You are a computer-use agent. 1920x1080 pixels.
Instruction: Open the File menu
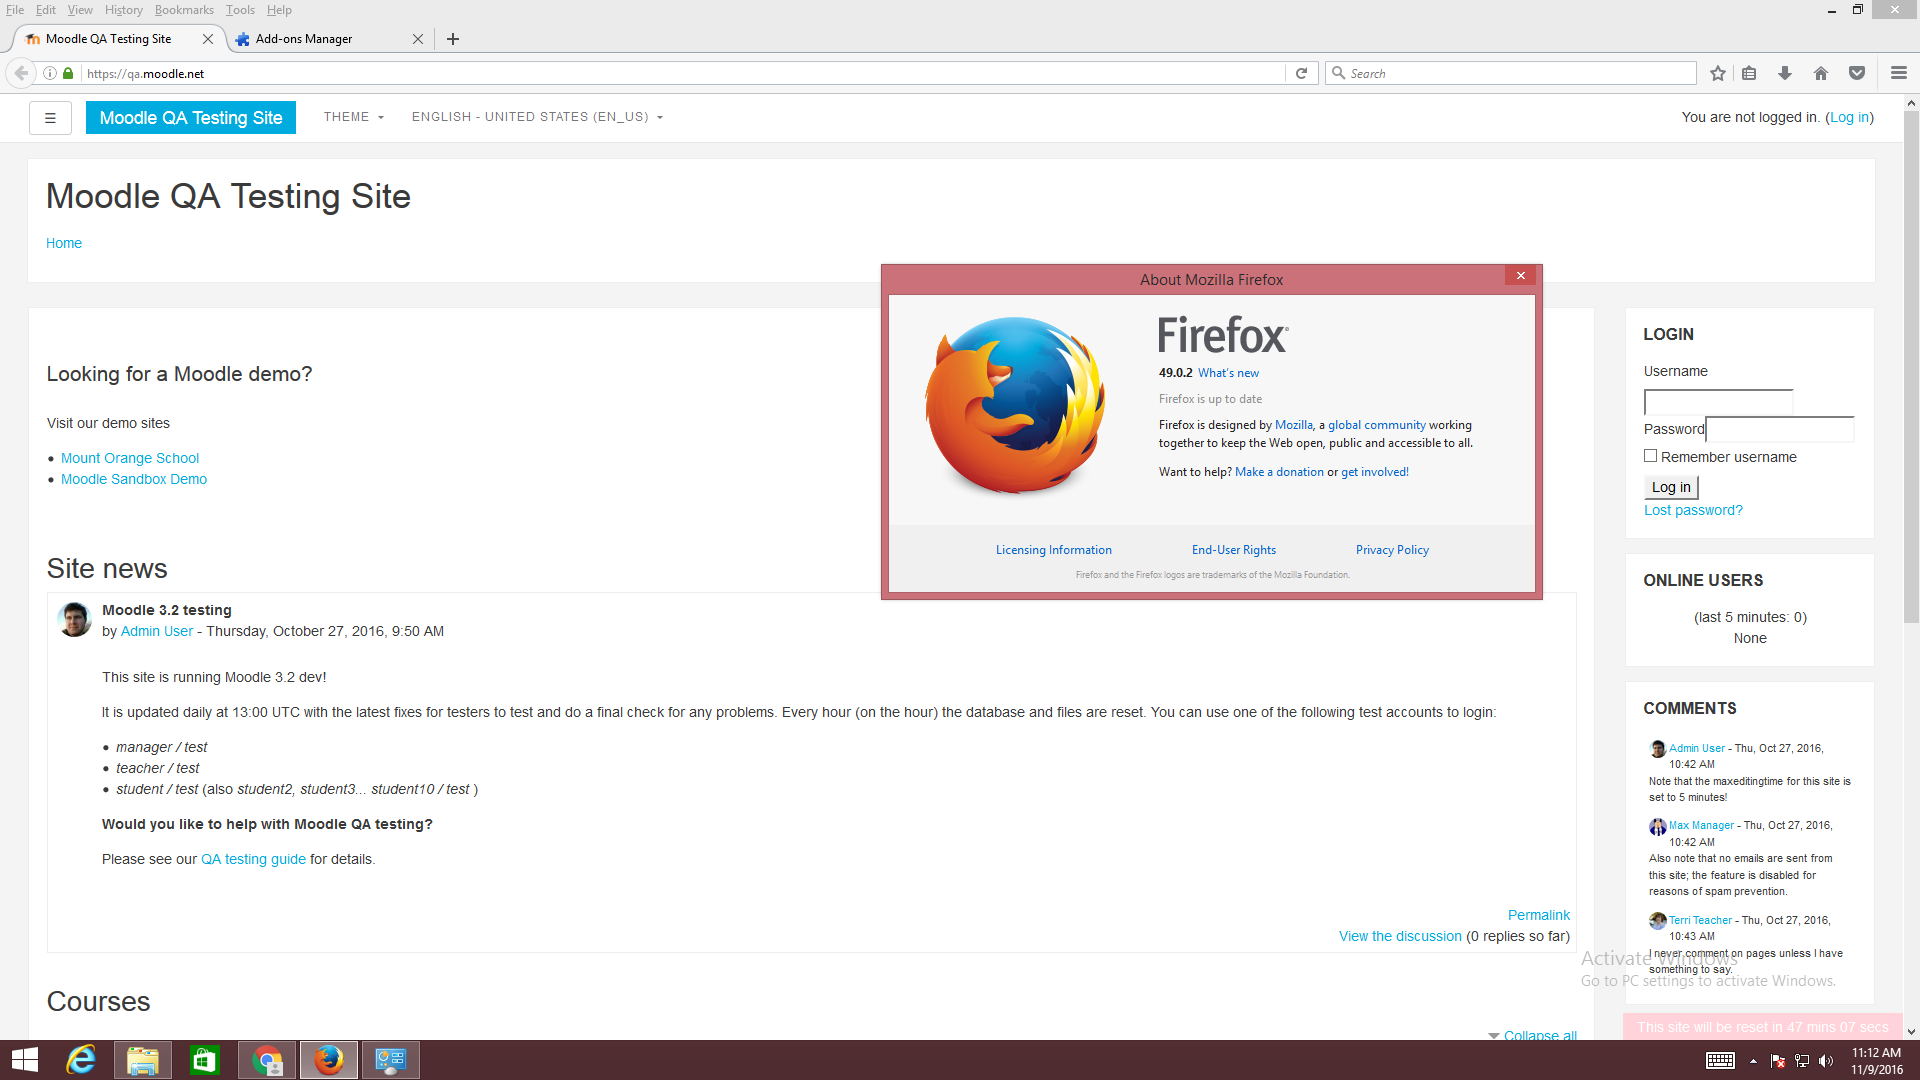(x=15, y=10)
